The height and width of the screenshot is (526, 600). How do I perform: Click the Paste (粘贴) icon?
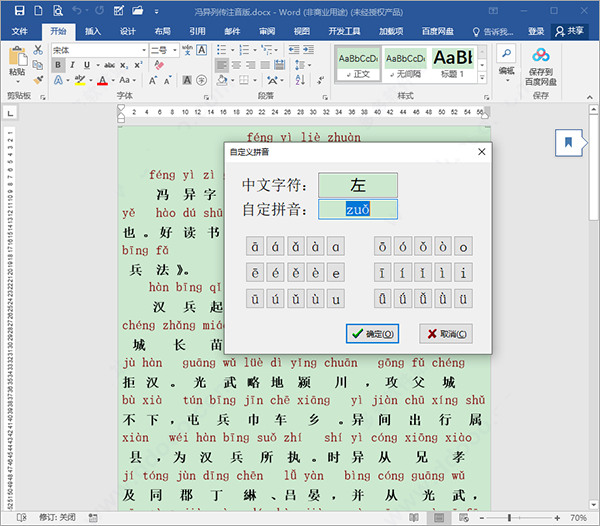[17, 58]
